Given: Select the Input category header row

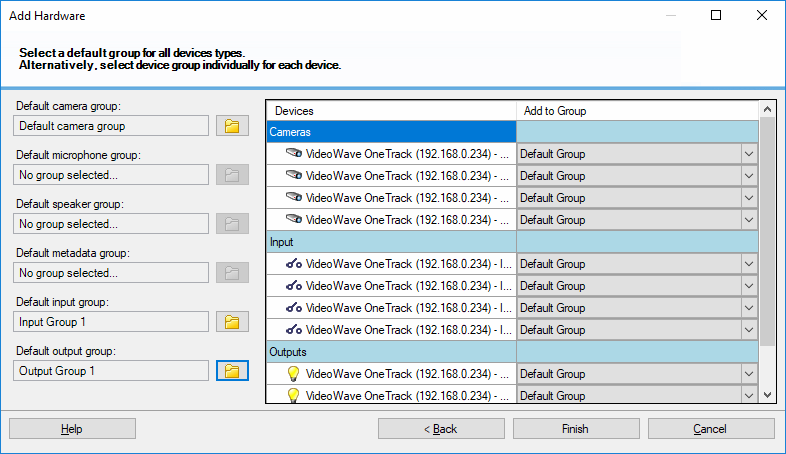Looking at the screenshot, I should 512,242.
